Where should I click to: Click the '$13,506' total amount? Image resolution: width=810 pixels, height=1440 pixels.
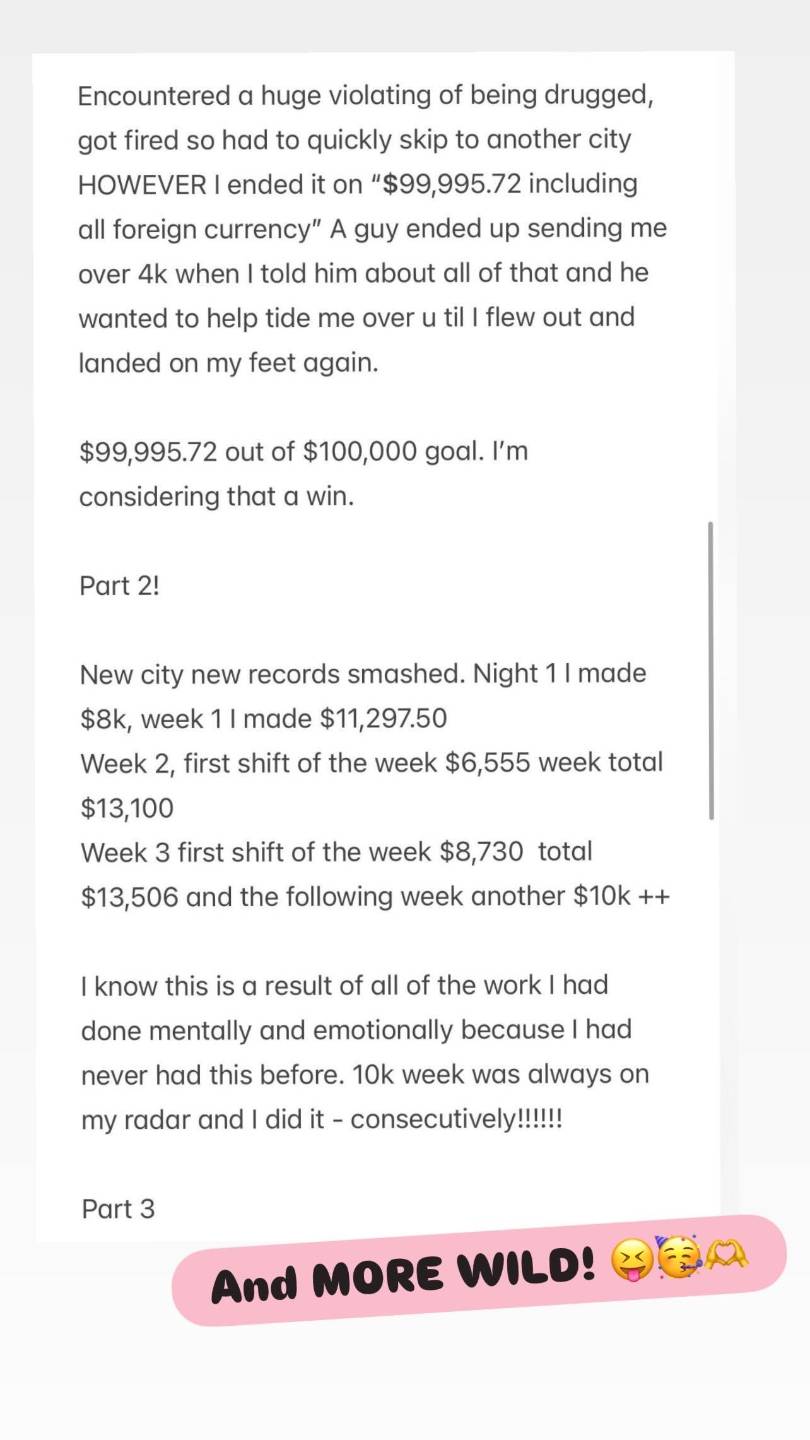(x=130, y=897)
